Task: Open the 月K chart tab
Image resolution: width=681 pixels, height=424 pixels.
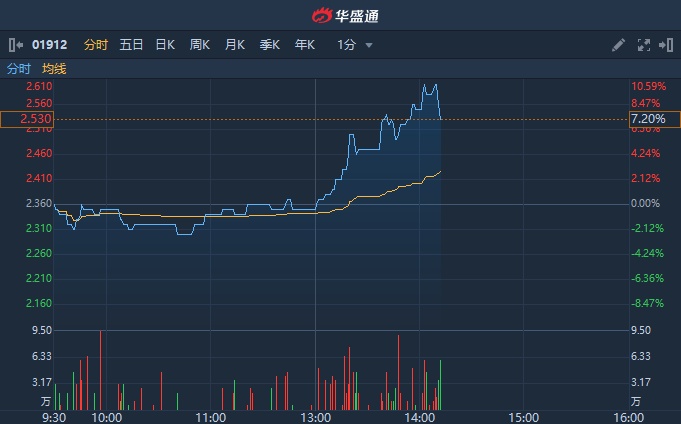Action: [x=235, y=45]
